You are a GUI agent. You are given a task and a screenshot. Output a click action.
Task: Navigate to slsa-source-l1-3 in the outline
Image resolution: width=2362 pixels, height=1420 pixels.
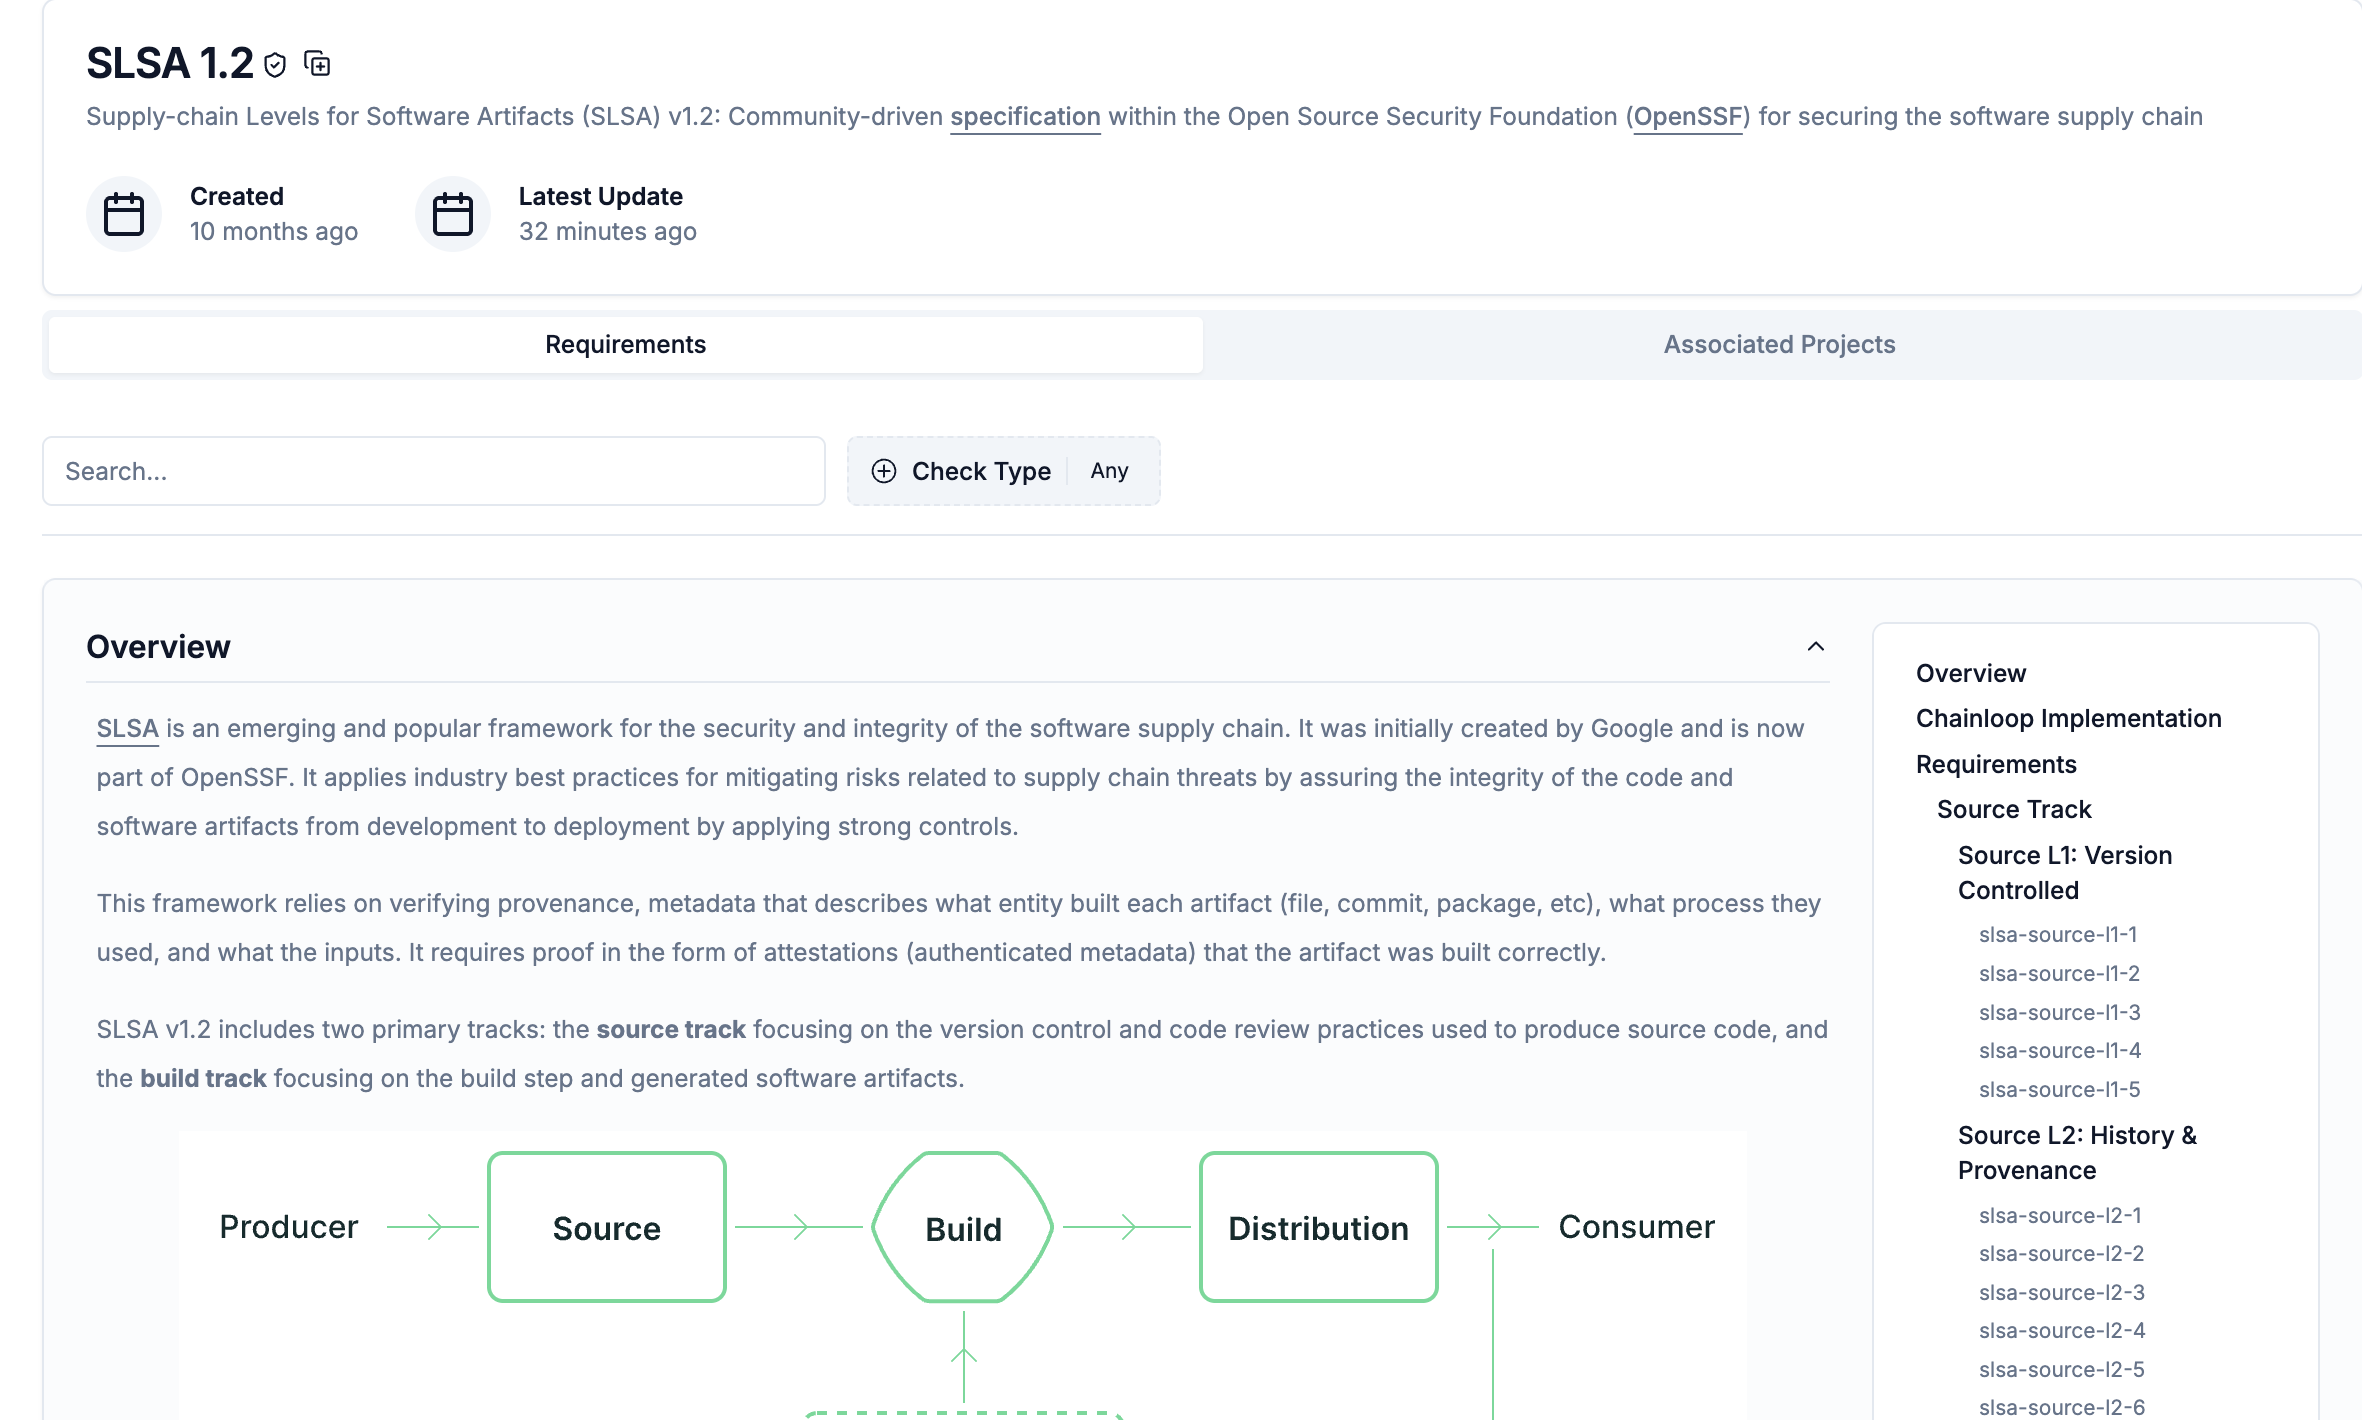point(2059,1012)
